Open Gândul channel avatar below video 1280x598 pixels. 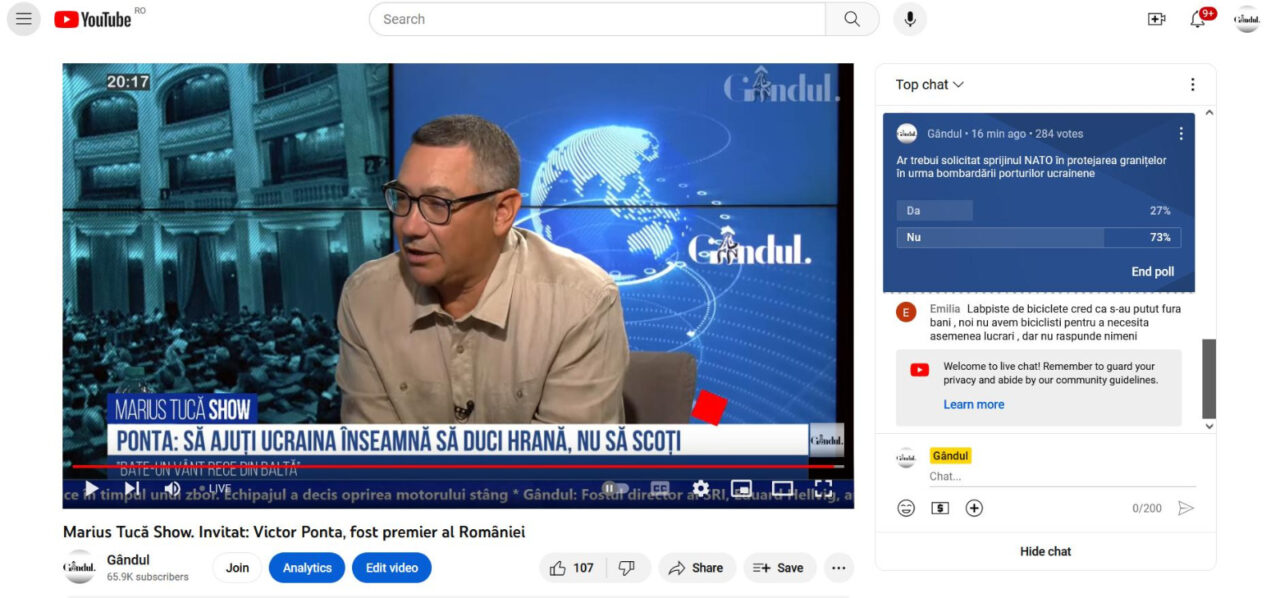point(79,567)
